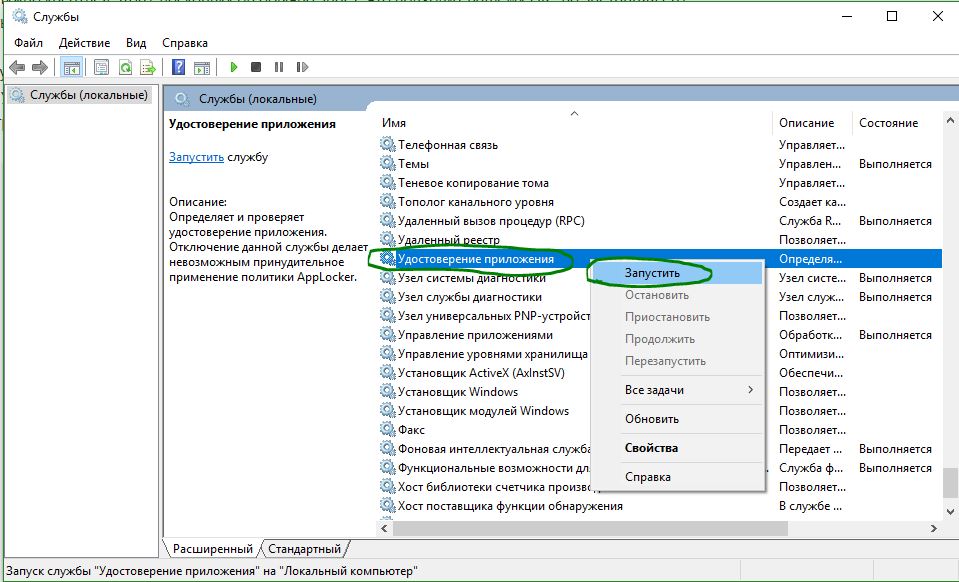
Task: Click the gear icon of Телефонная связь
Action: click(x=387, y=144)
